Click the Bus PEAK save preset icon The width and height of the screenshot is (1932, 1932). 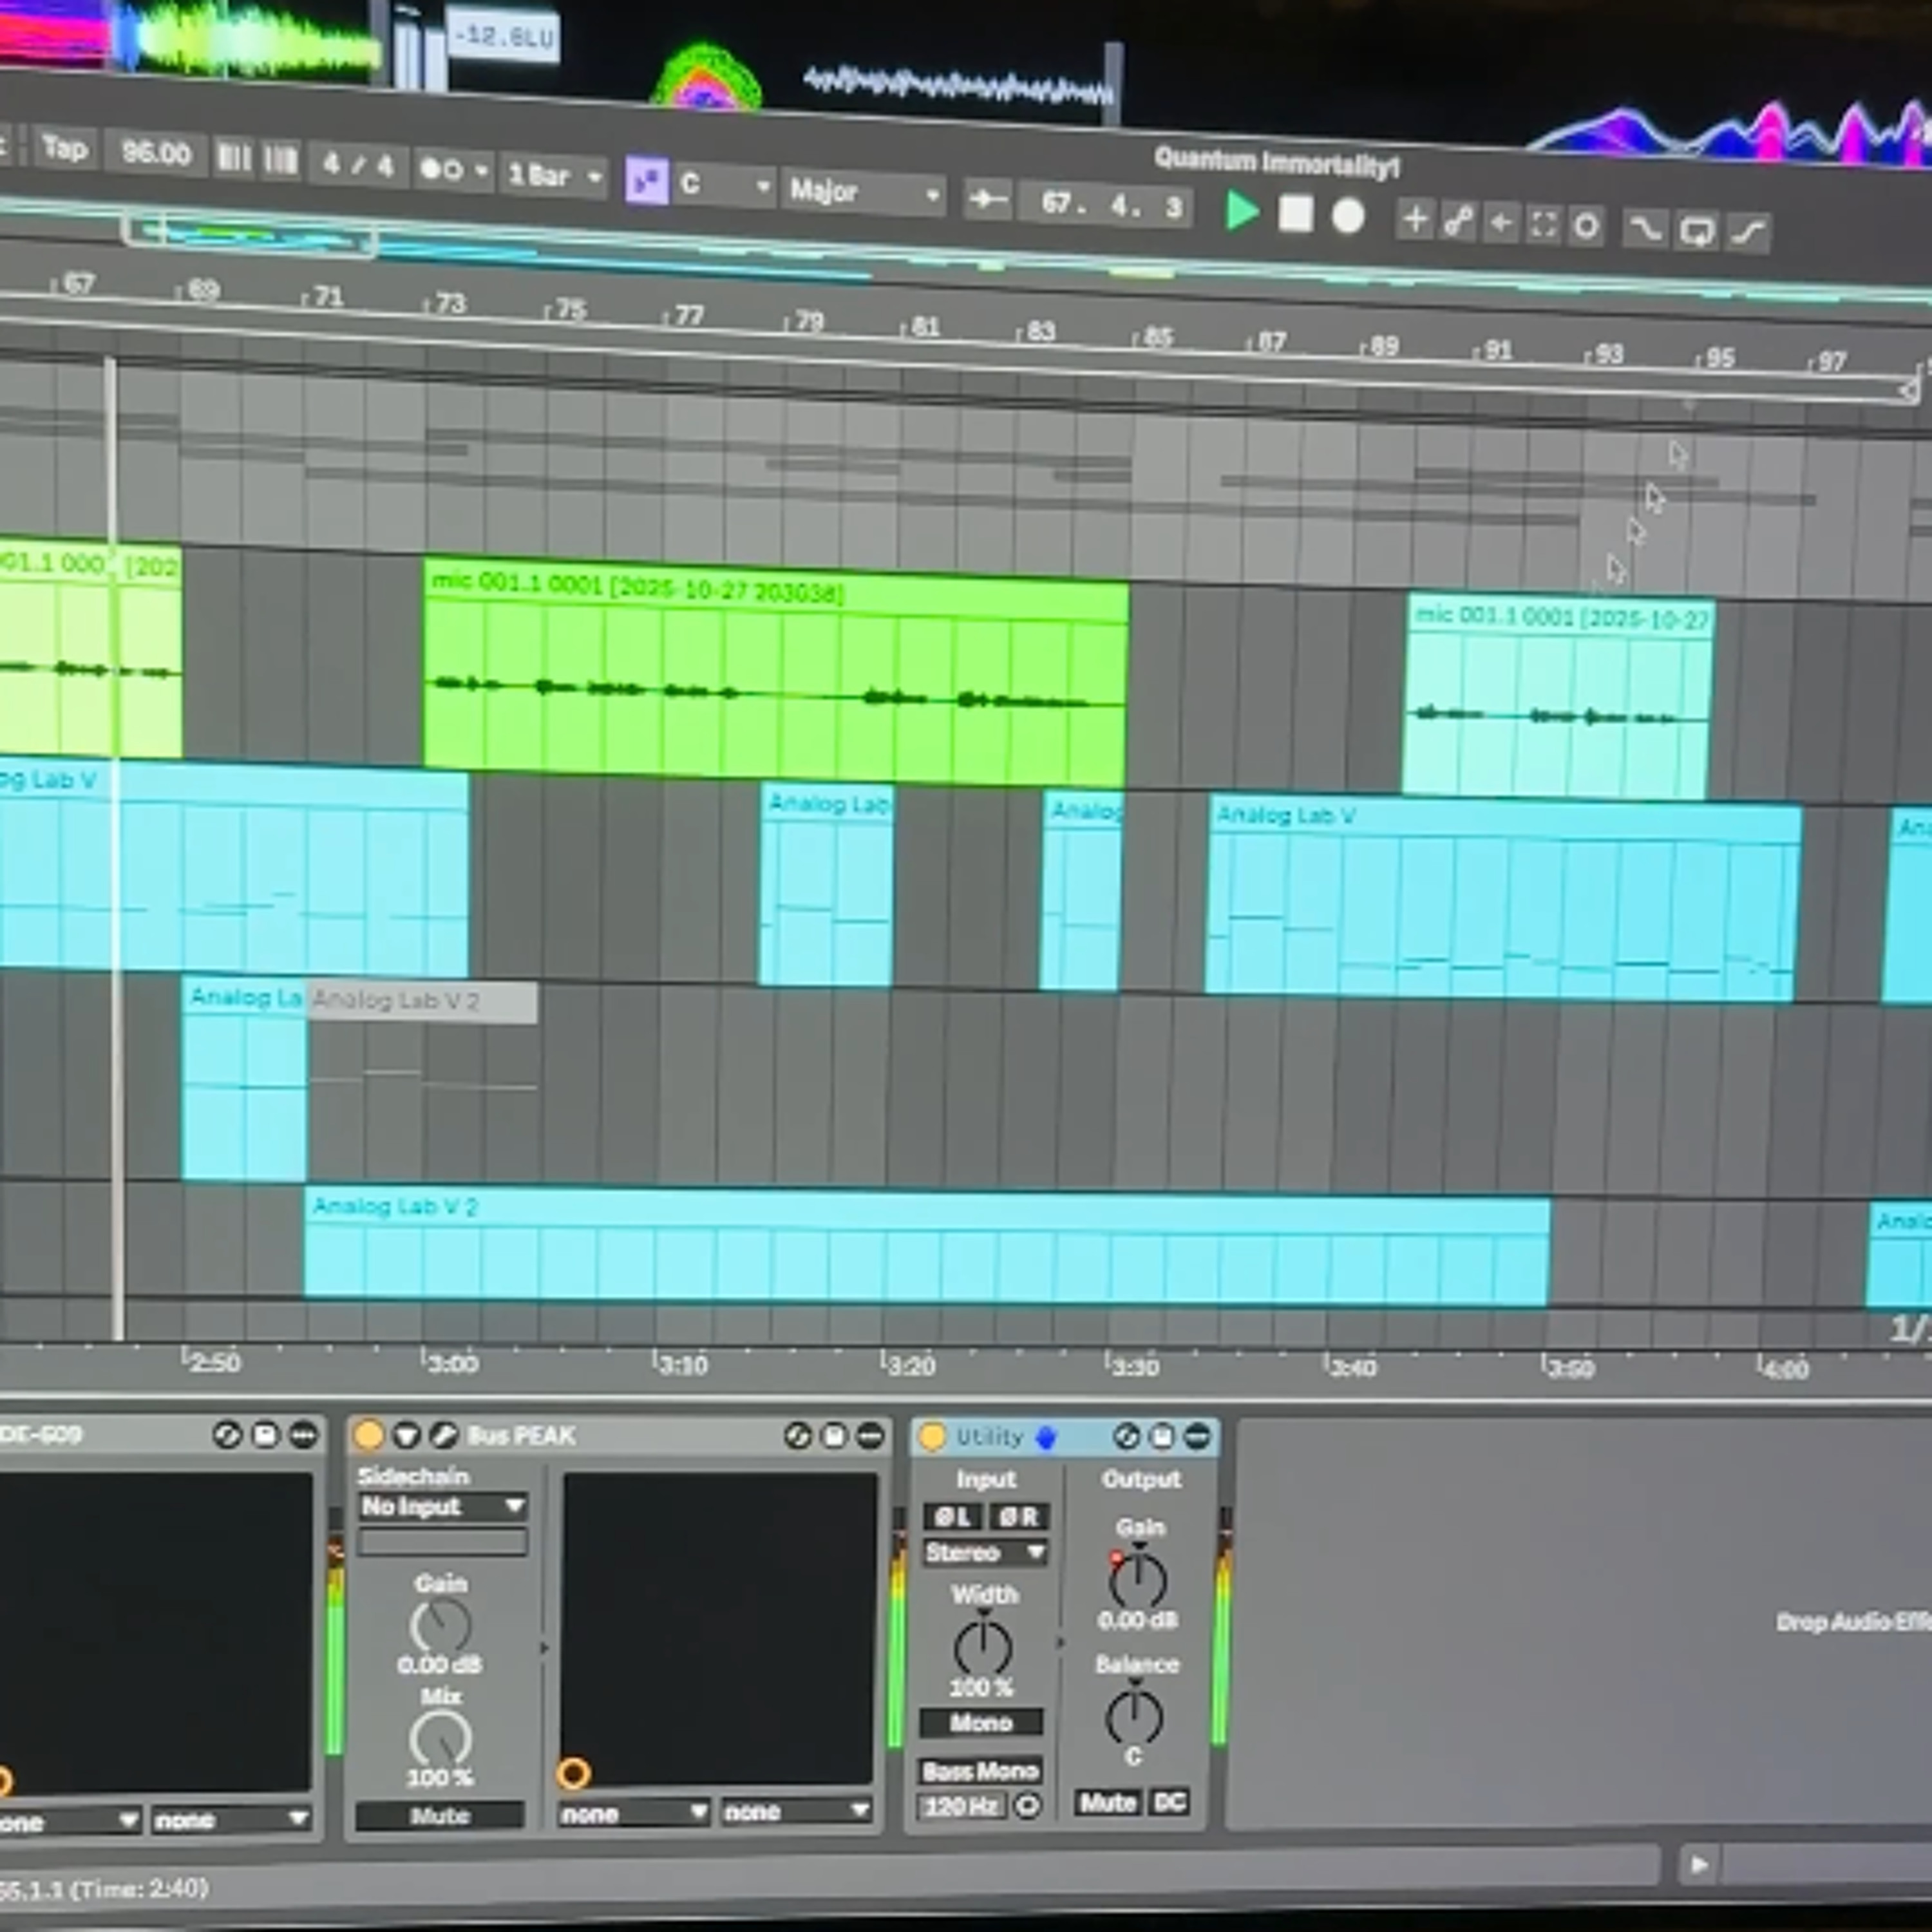pos(834,1437)
